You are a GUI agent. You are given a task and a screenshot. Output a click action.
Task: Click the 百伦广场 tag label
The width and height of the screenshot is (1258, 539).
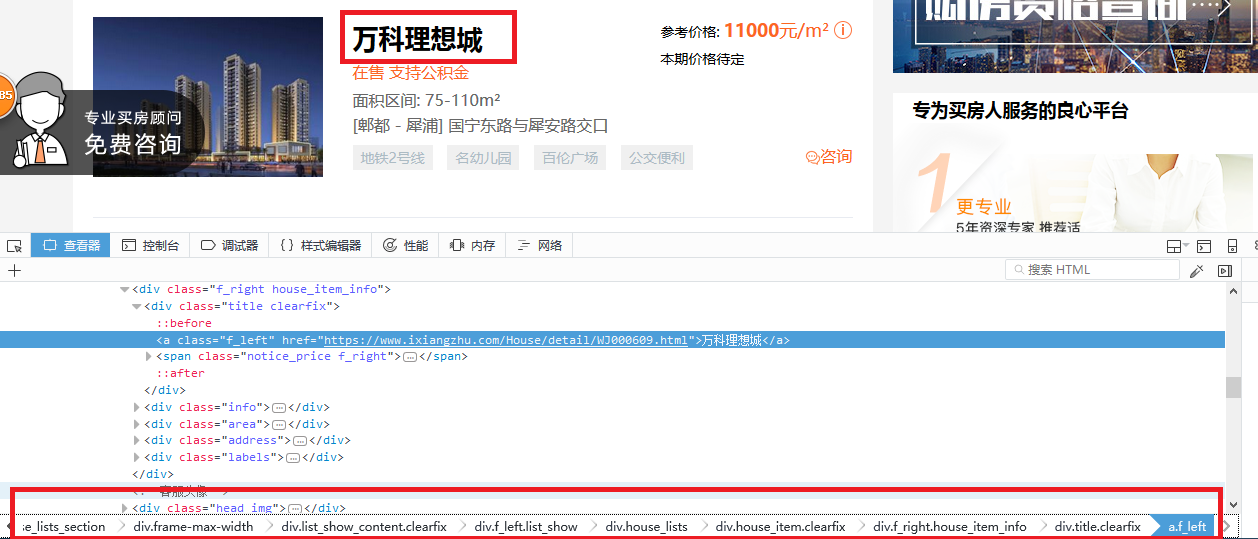pyautogui.click(x=570, y=158)
